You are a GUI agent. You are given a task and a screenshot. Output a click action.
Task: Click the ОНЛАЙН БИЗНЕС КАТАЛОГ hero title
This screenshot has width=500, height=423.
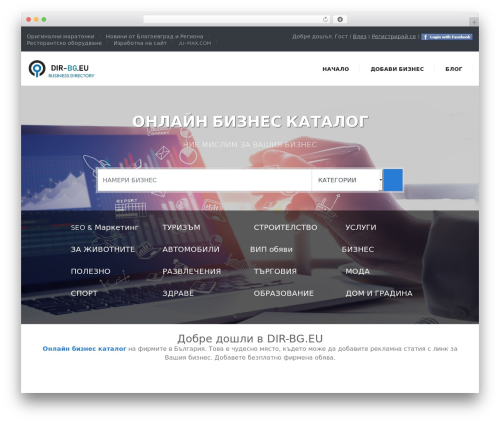[250, 121]
